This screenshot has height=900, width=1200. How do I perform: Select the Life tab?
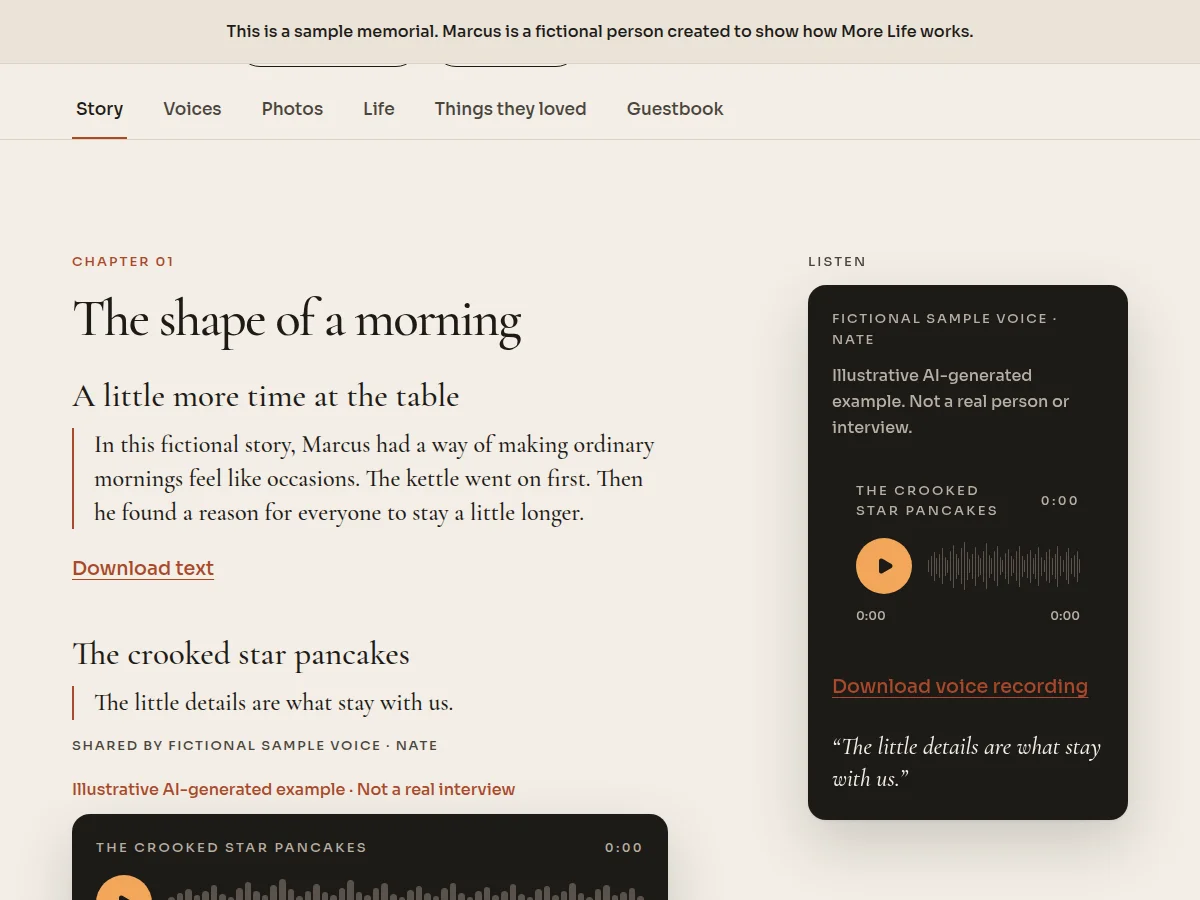tap(378, 109)
